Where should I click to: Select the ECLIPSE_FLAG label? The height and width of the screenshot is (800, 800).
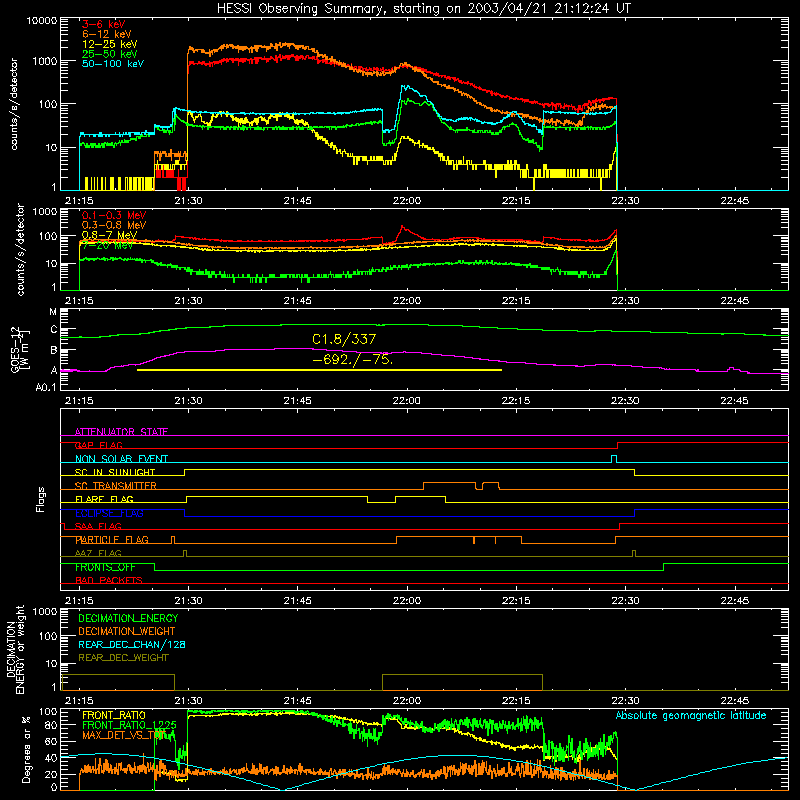coord(109,513)
